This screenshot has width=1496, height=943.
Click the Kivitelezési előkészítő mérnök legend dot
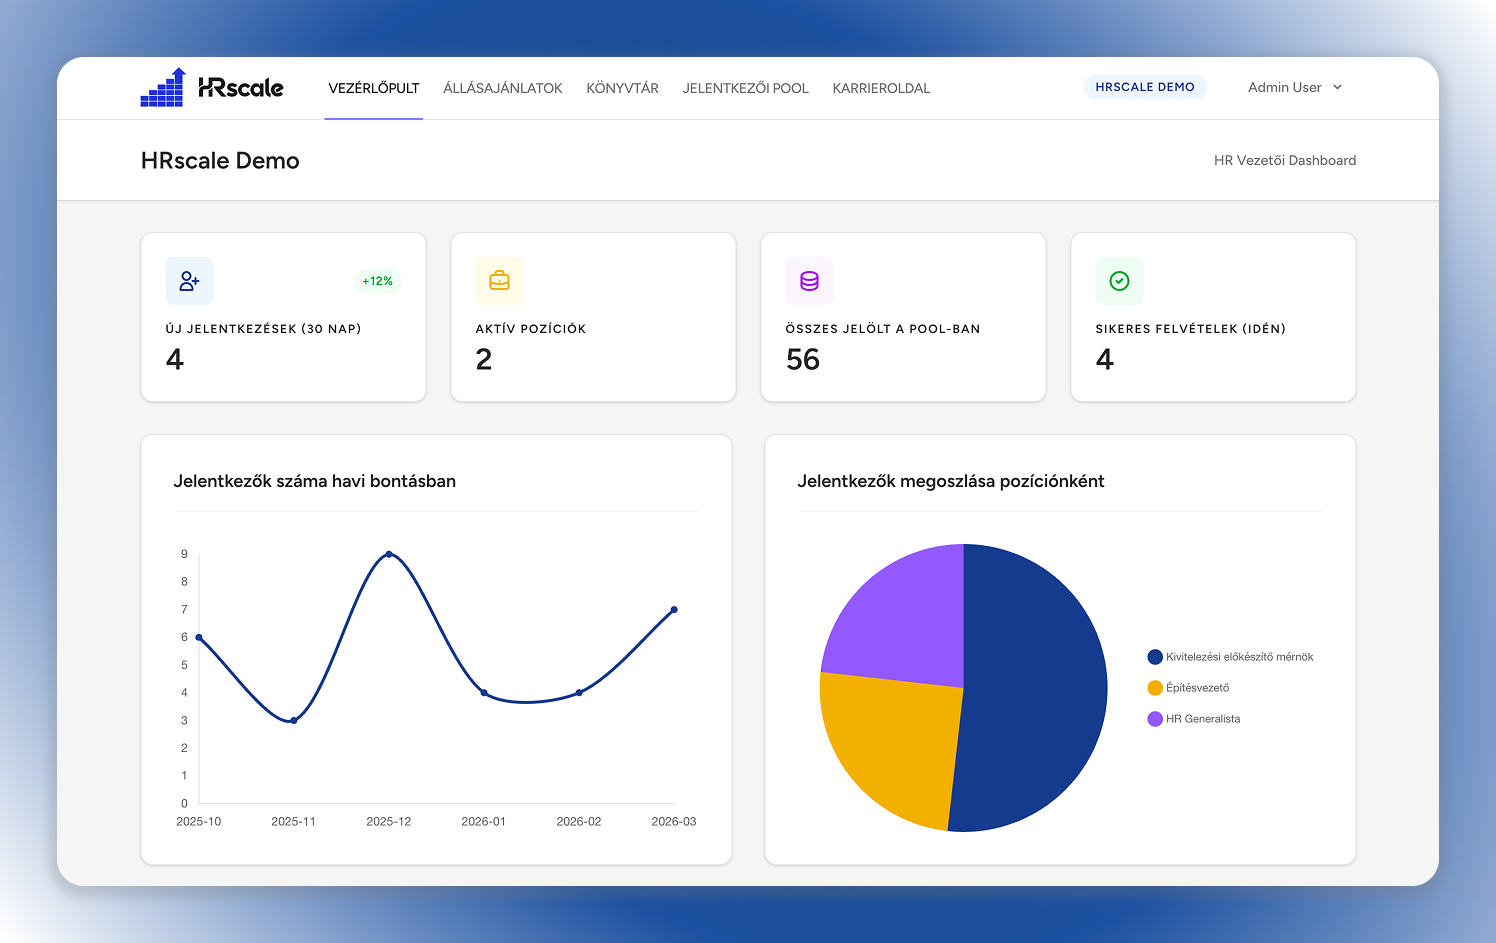point(1155,656)
